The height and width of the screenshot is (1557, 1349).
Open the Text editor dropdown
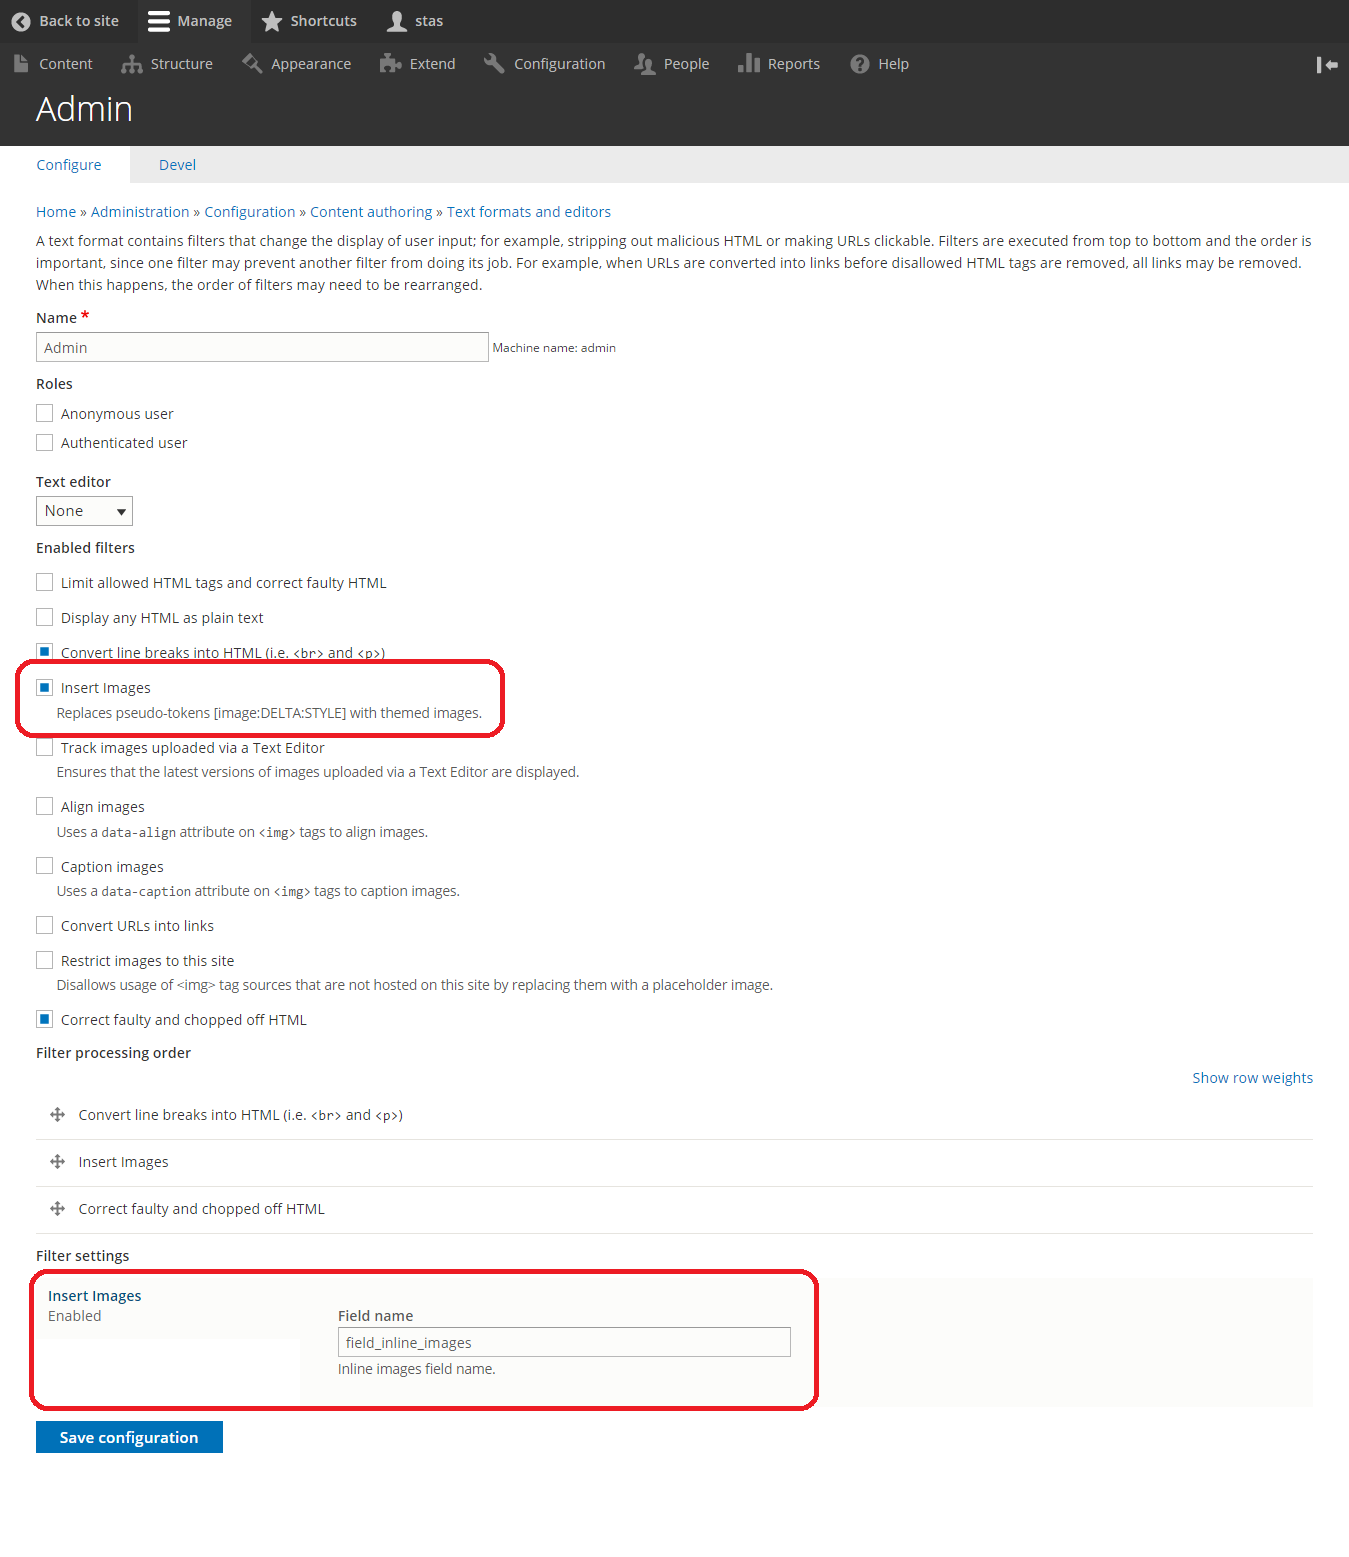coord(84,511)
